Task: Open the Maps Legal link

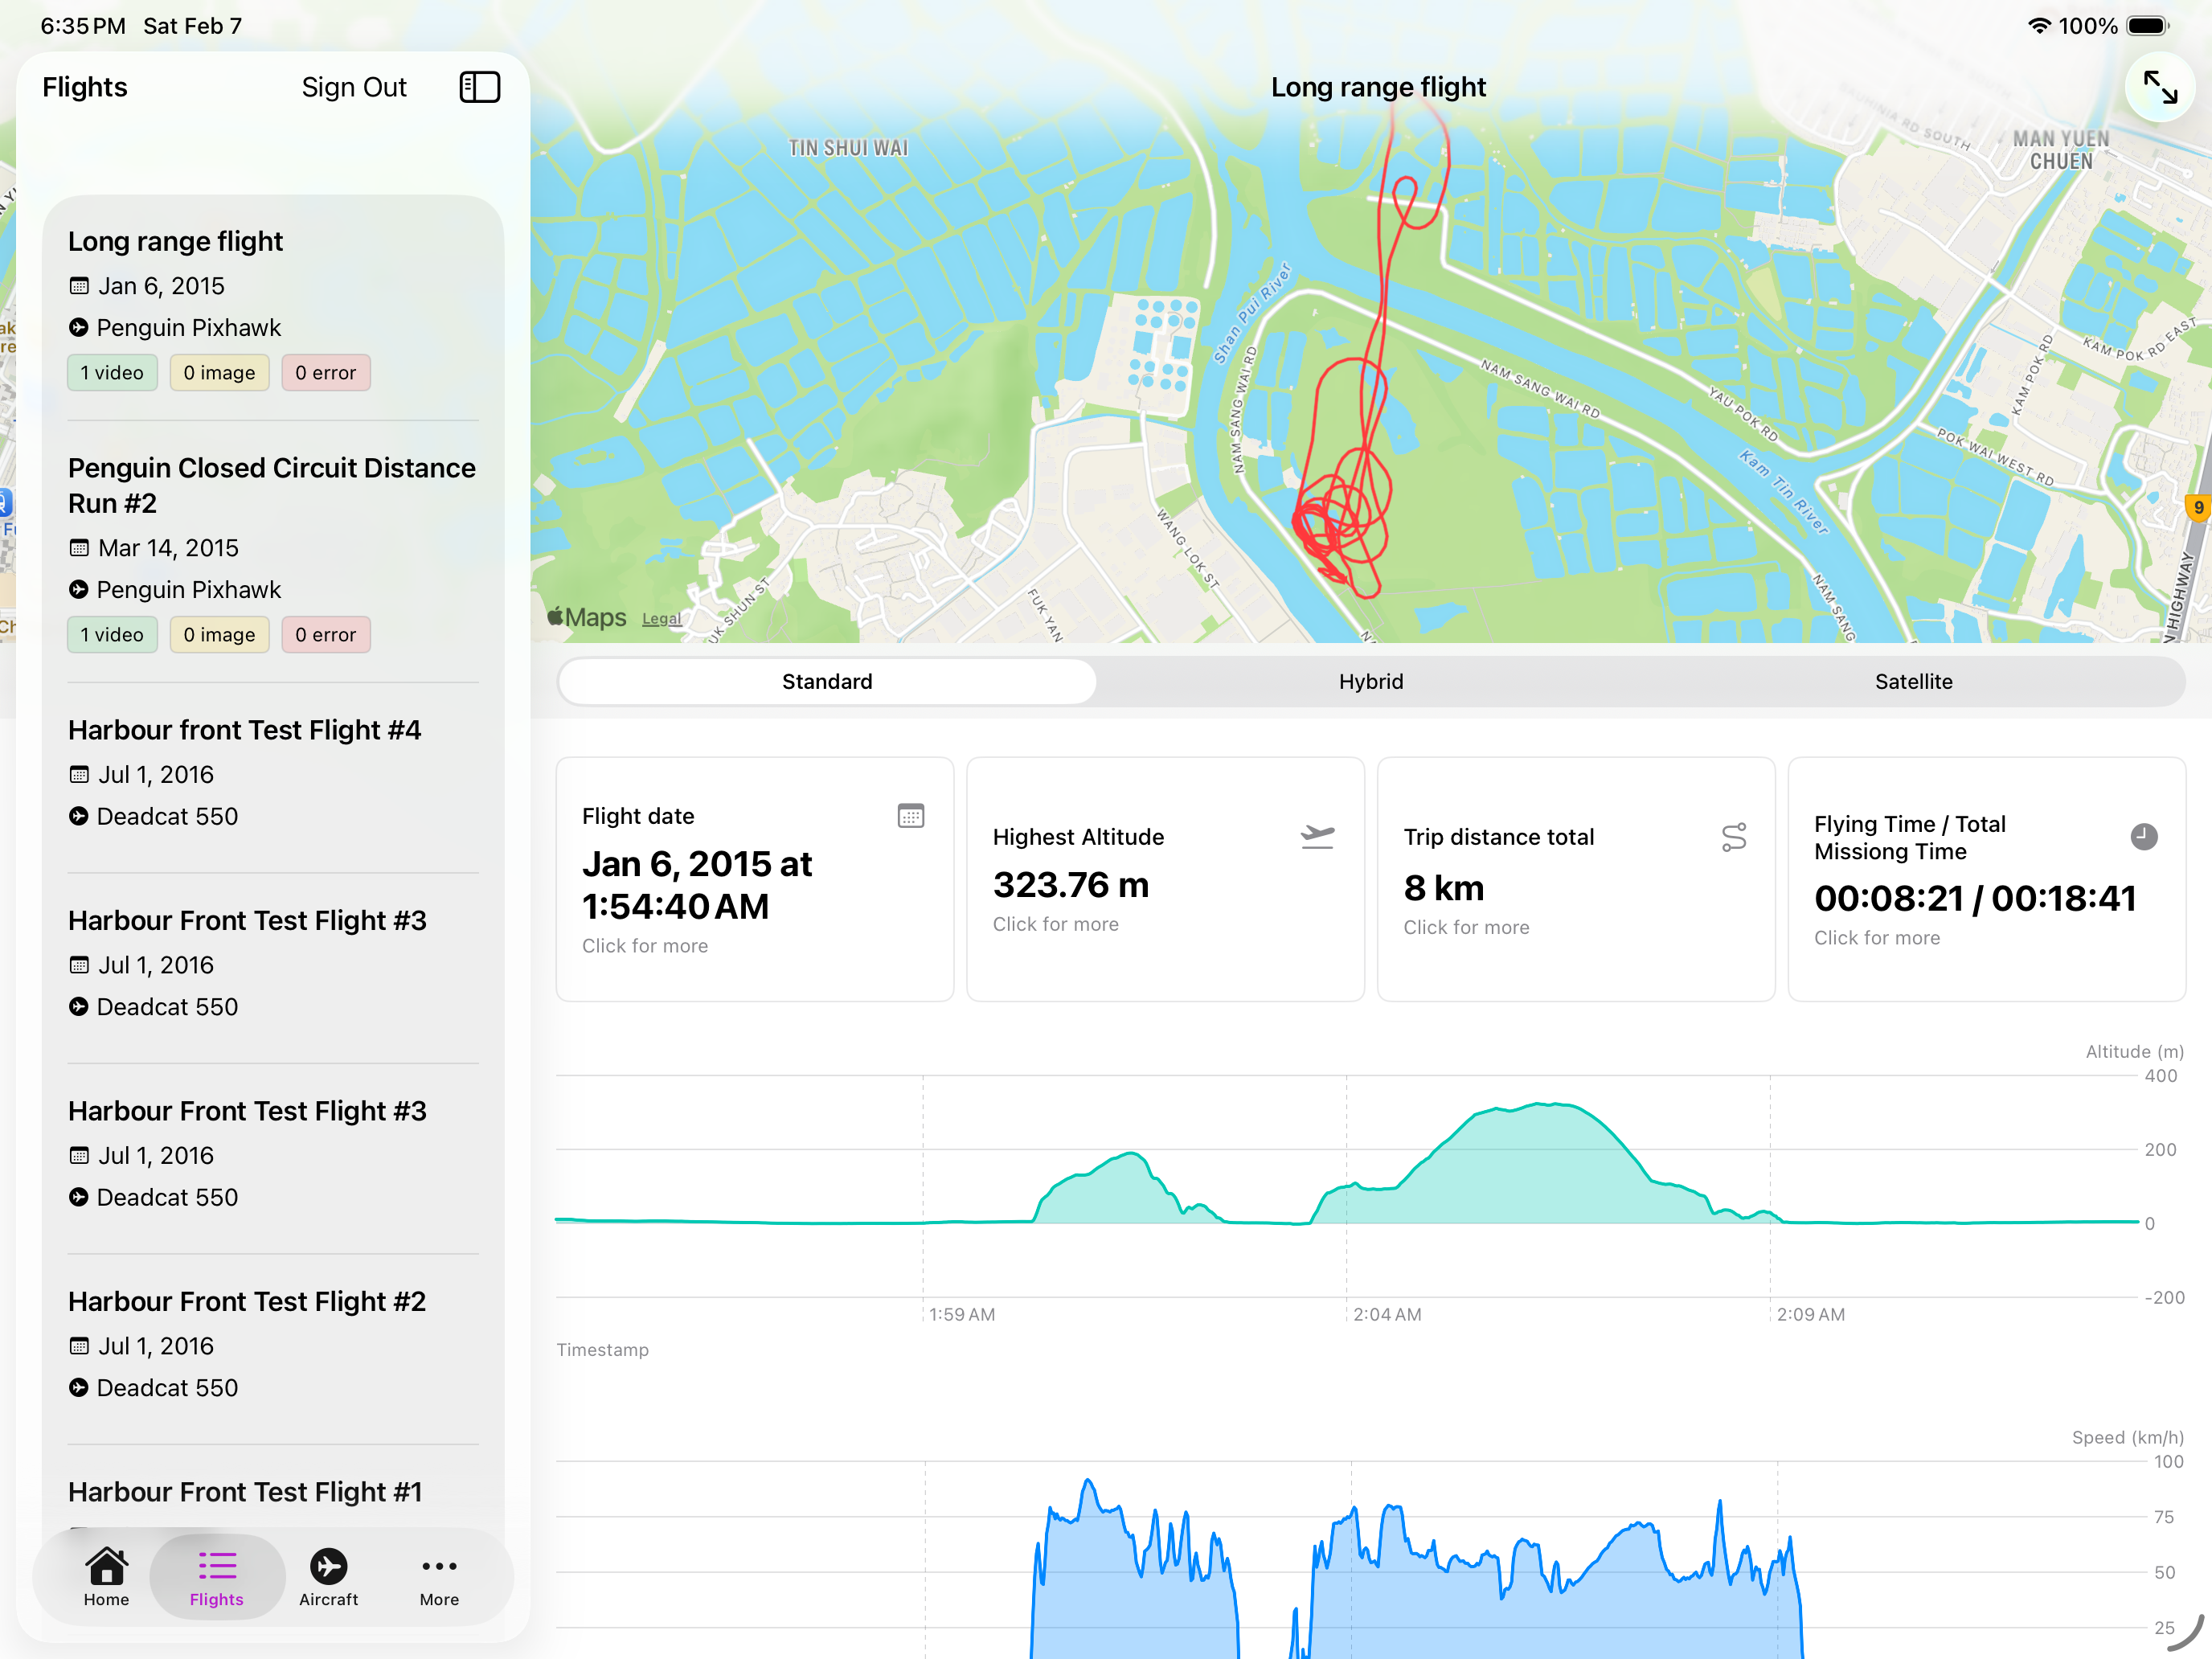Action: [661, 619]
